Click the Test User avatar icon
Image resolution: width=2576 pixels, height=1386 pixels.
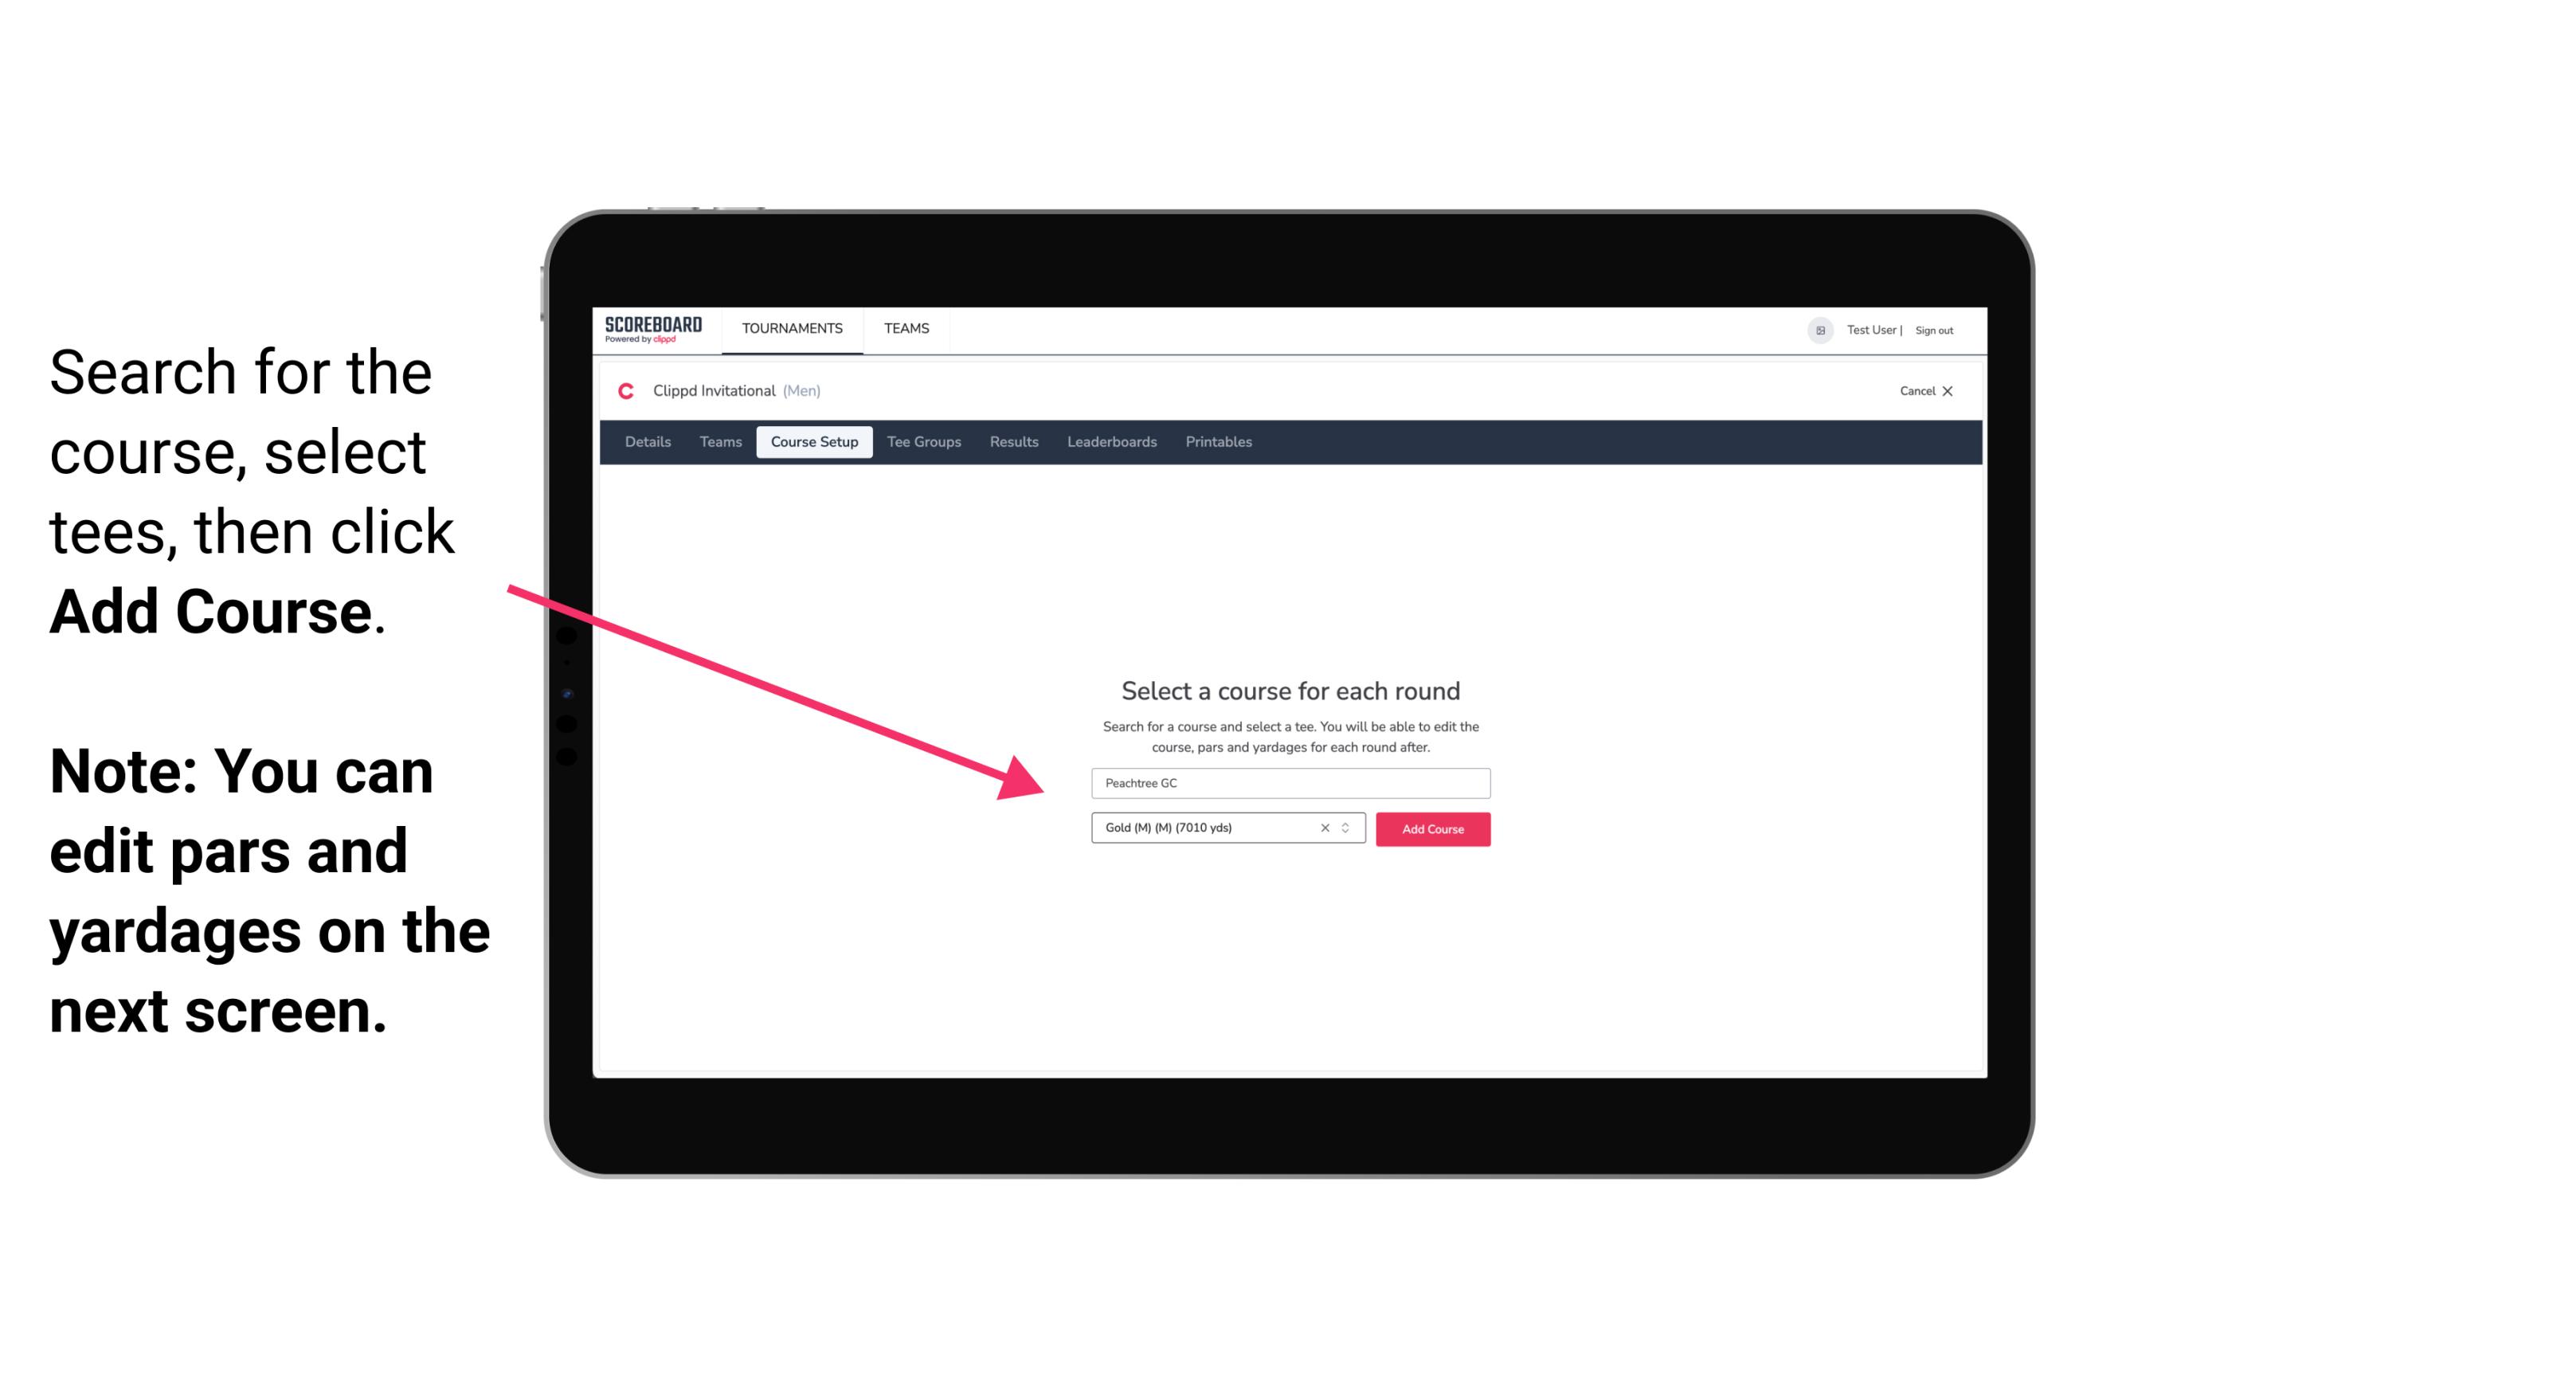(x=1814, y=330)
